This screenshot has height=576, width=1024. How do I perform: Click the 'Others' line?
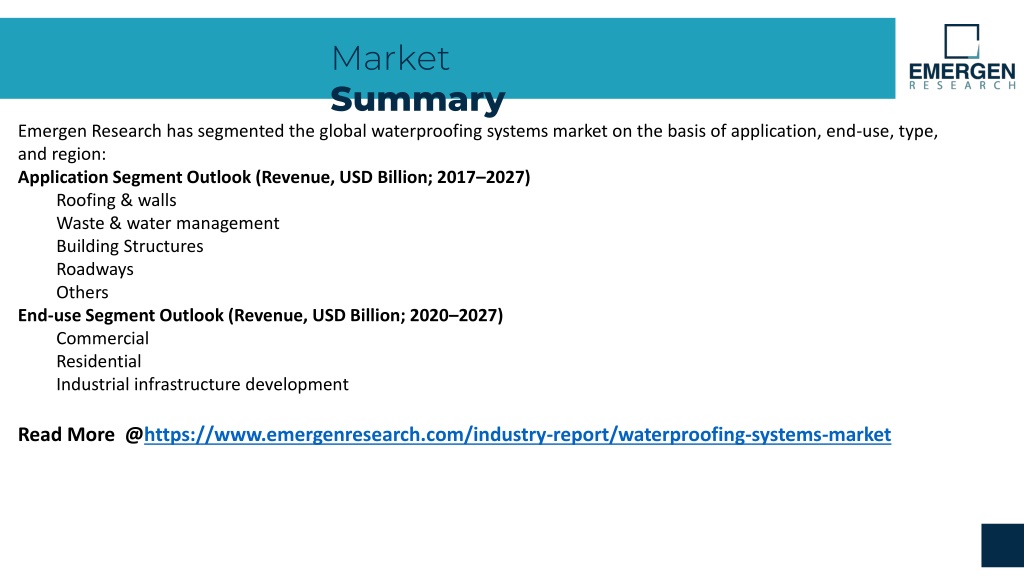click(82, 293)
